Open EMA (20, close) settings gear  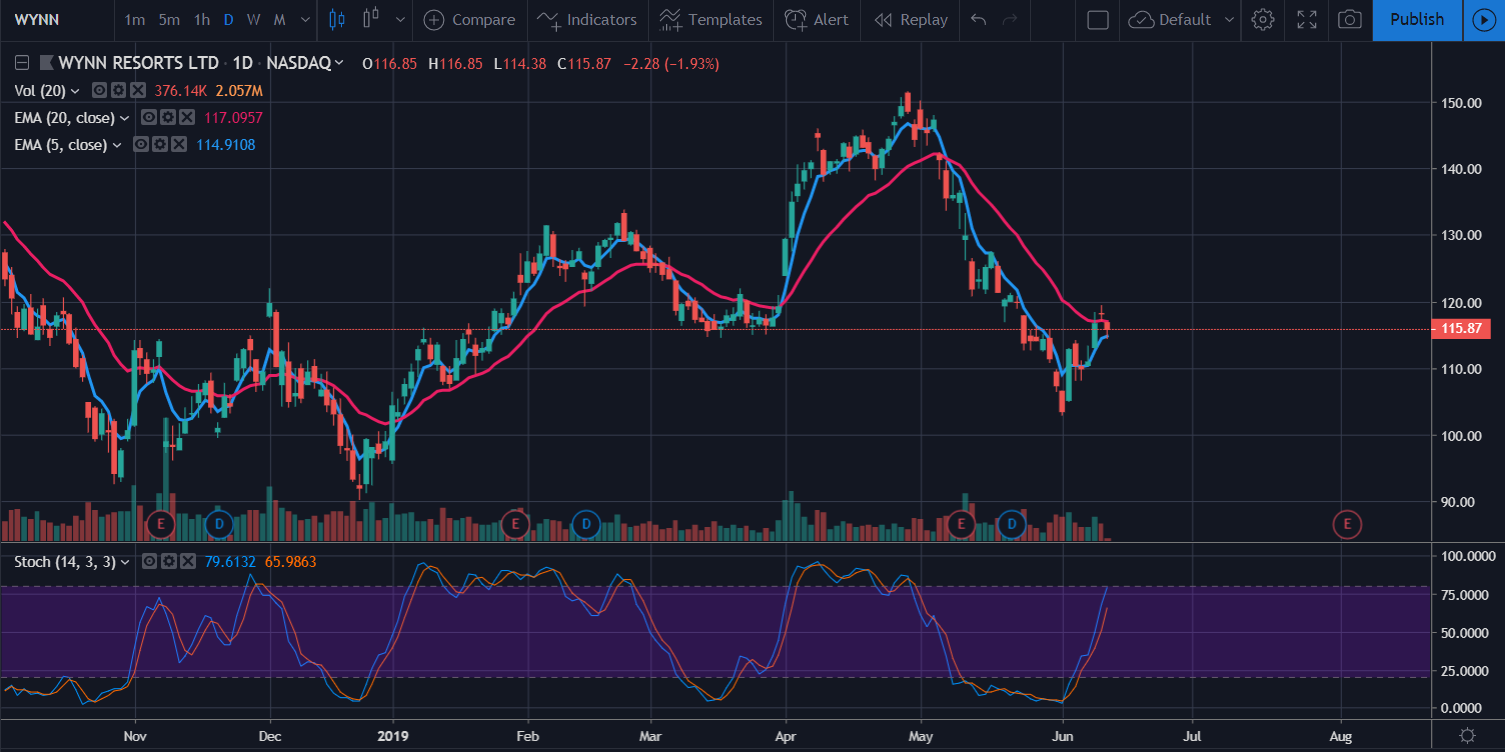pyautogui.click(x=167, y=117)
